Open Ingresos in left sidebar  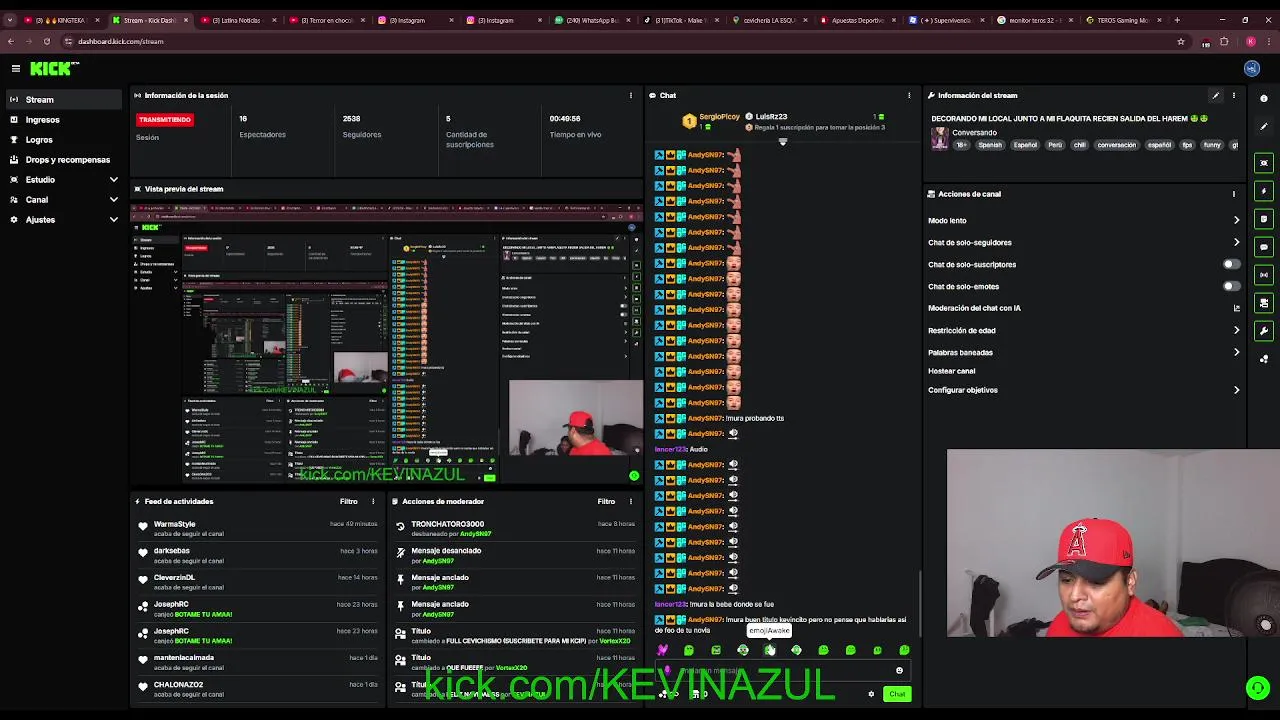pyautogui.click(x=65, y=119)
